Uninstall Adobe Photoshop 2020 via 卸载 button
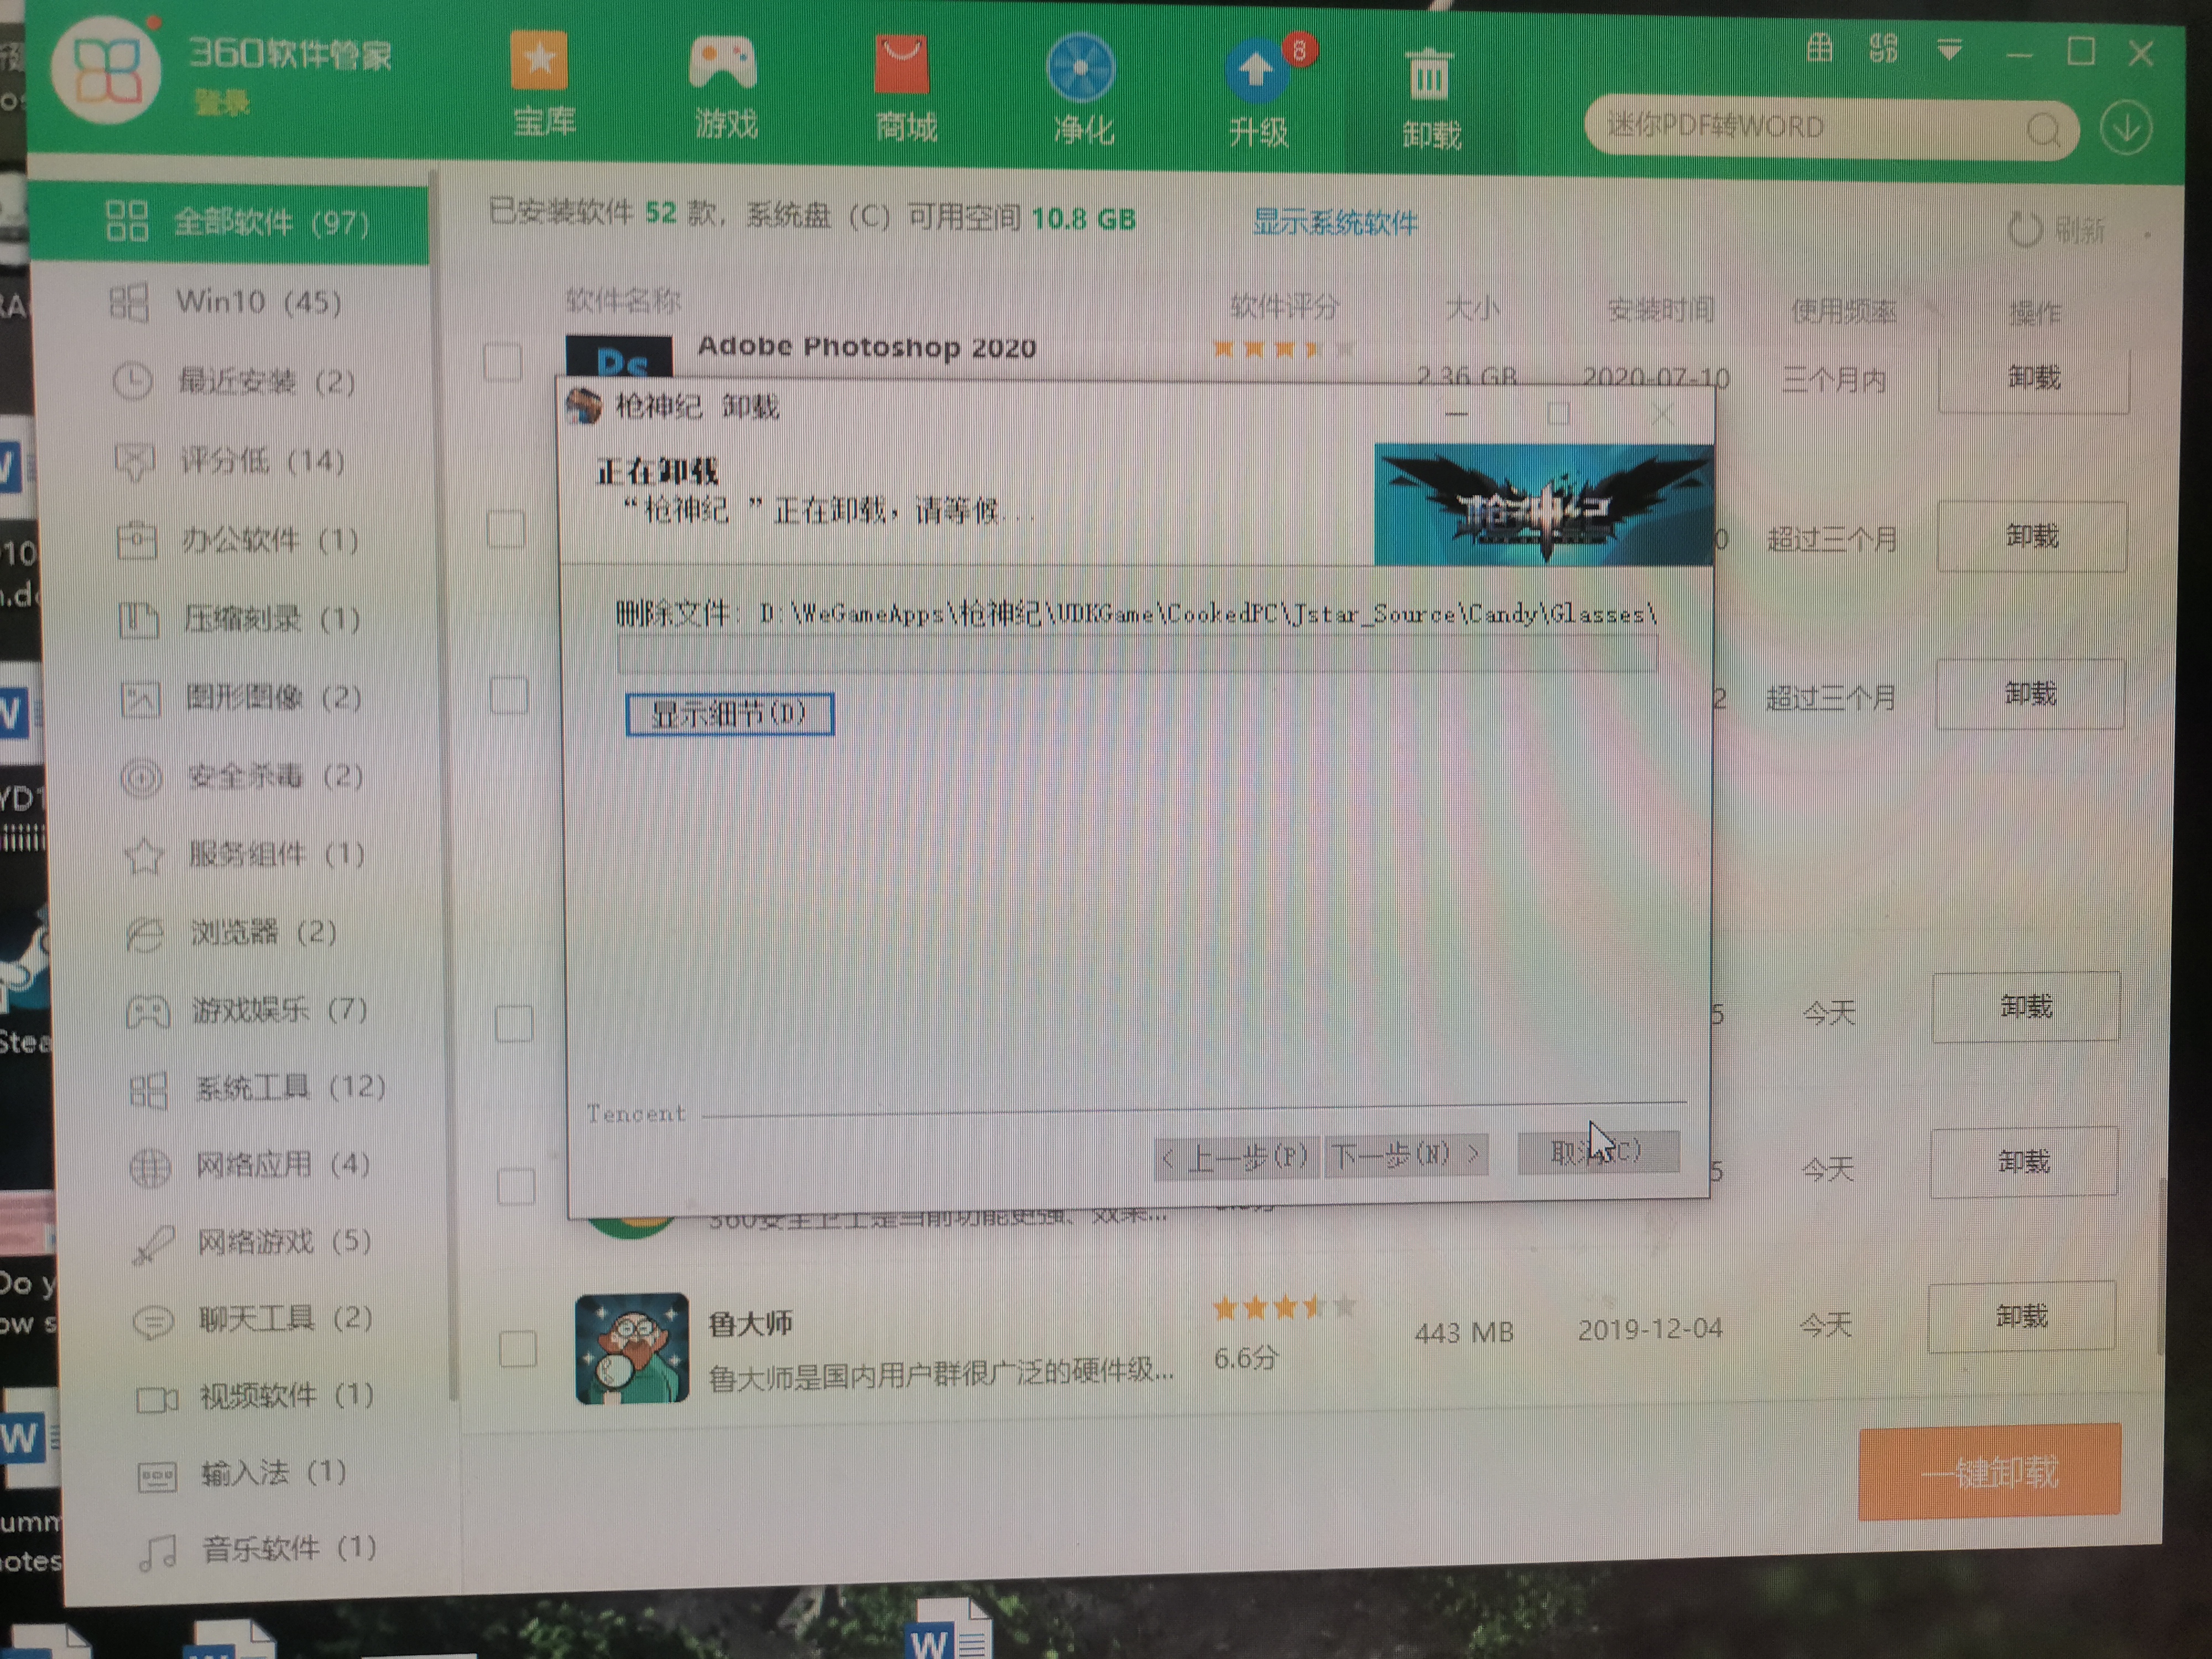 [x=2034, y=378]
